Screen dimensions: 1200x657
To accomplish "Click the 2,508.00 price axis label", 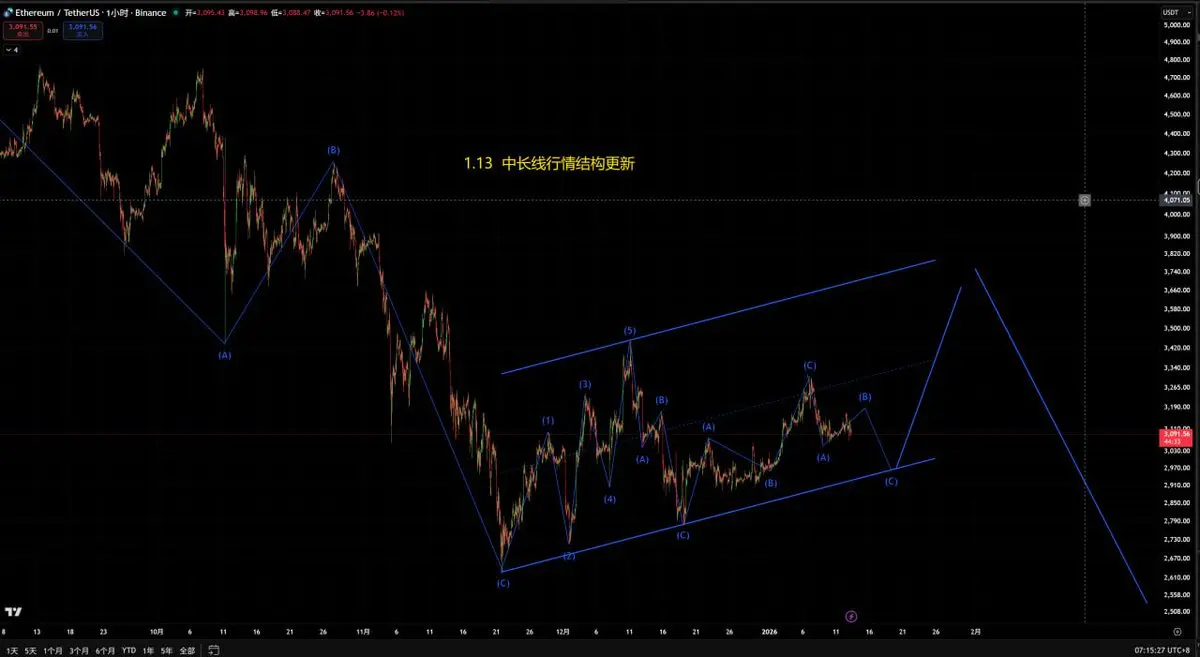I will tap(1176, 612).
